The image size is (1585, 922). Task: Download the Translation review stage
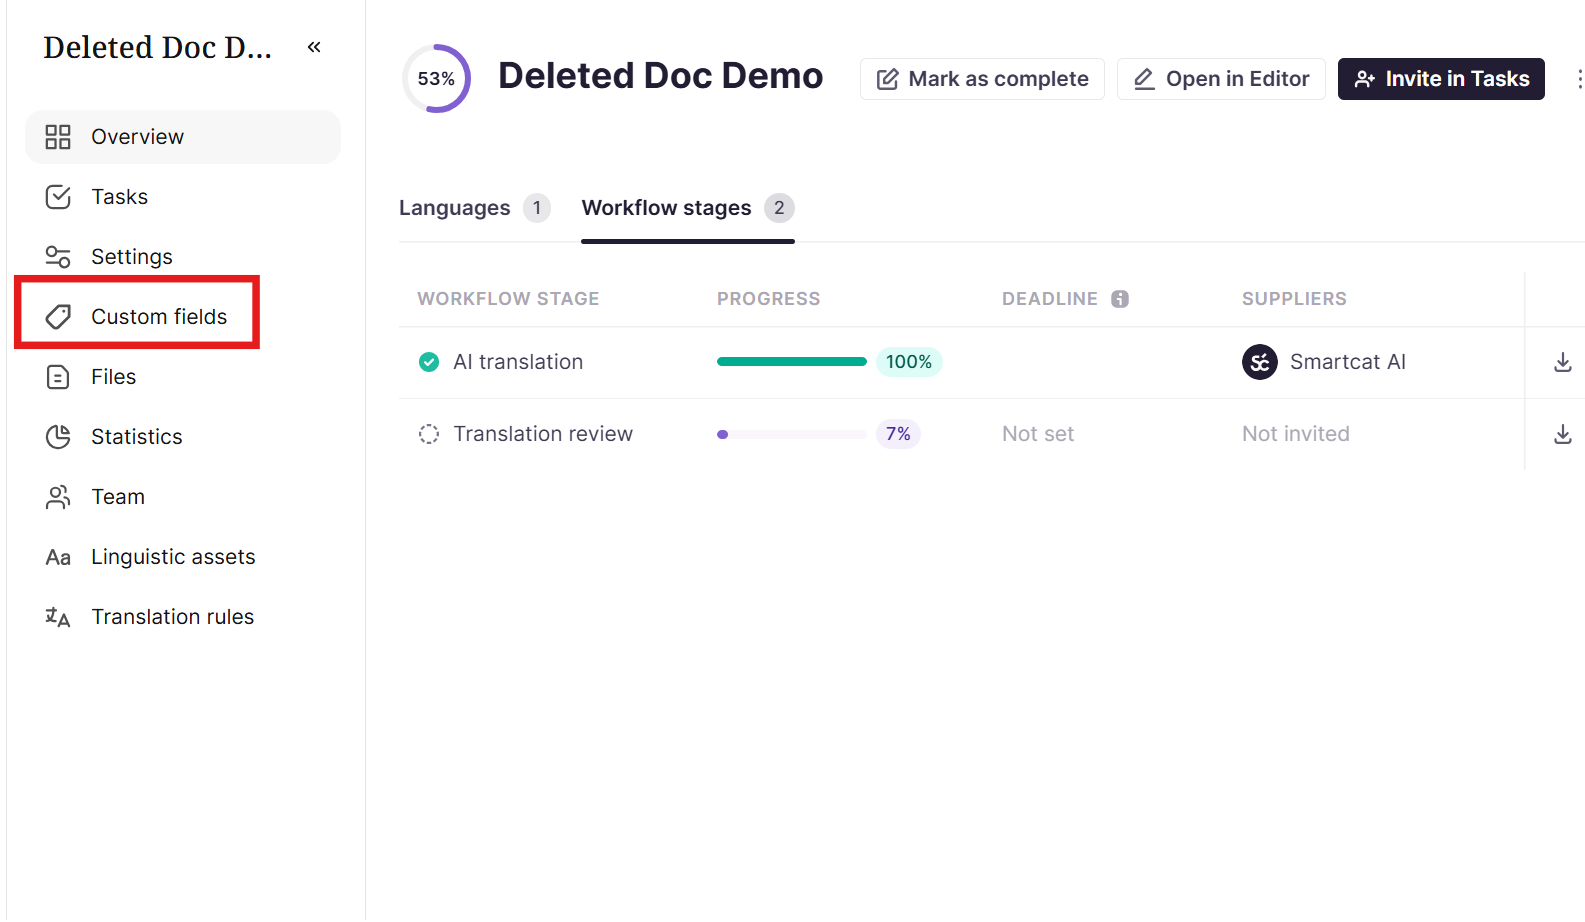(1563, 434)
